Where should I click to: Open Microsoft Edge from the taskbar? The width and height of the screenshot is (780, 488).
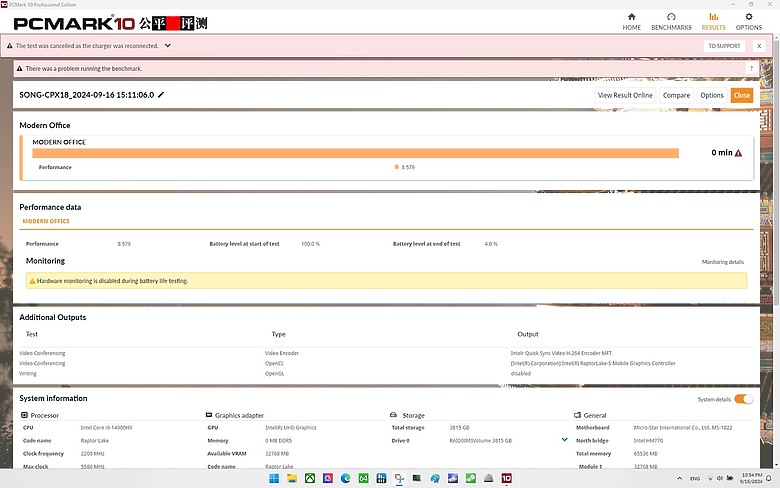(346, 479)
